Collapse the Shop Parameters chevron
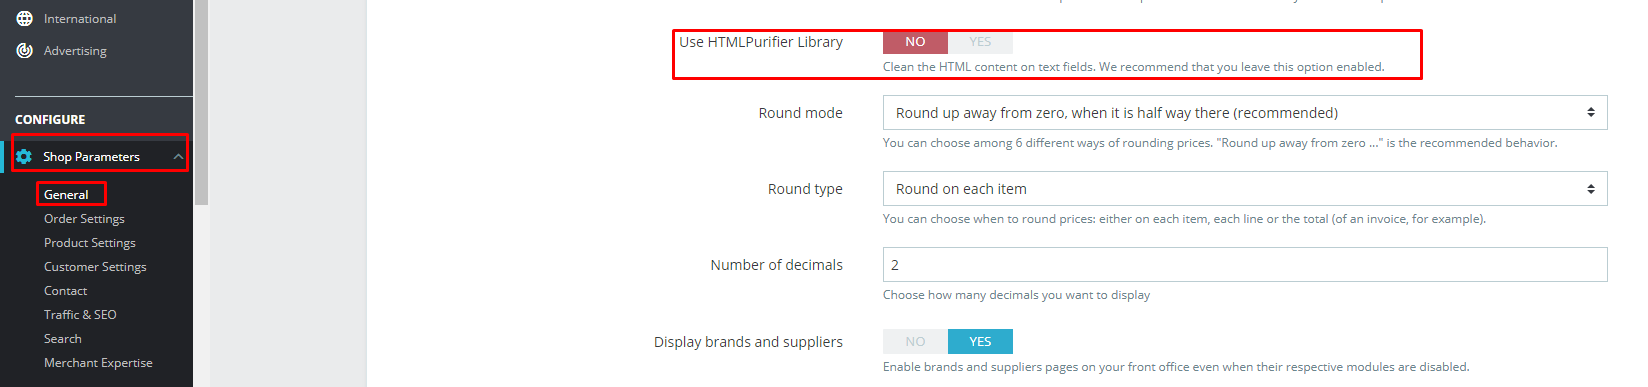 coord(178,157)
